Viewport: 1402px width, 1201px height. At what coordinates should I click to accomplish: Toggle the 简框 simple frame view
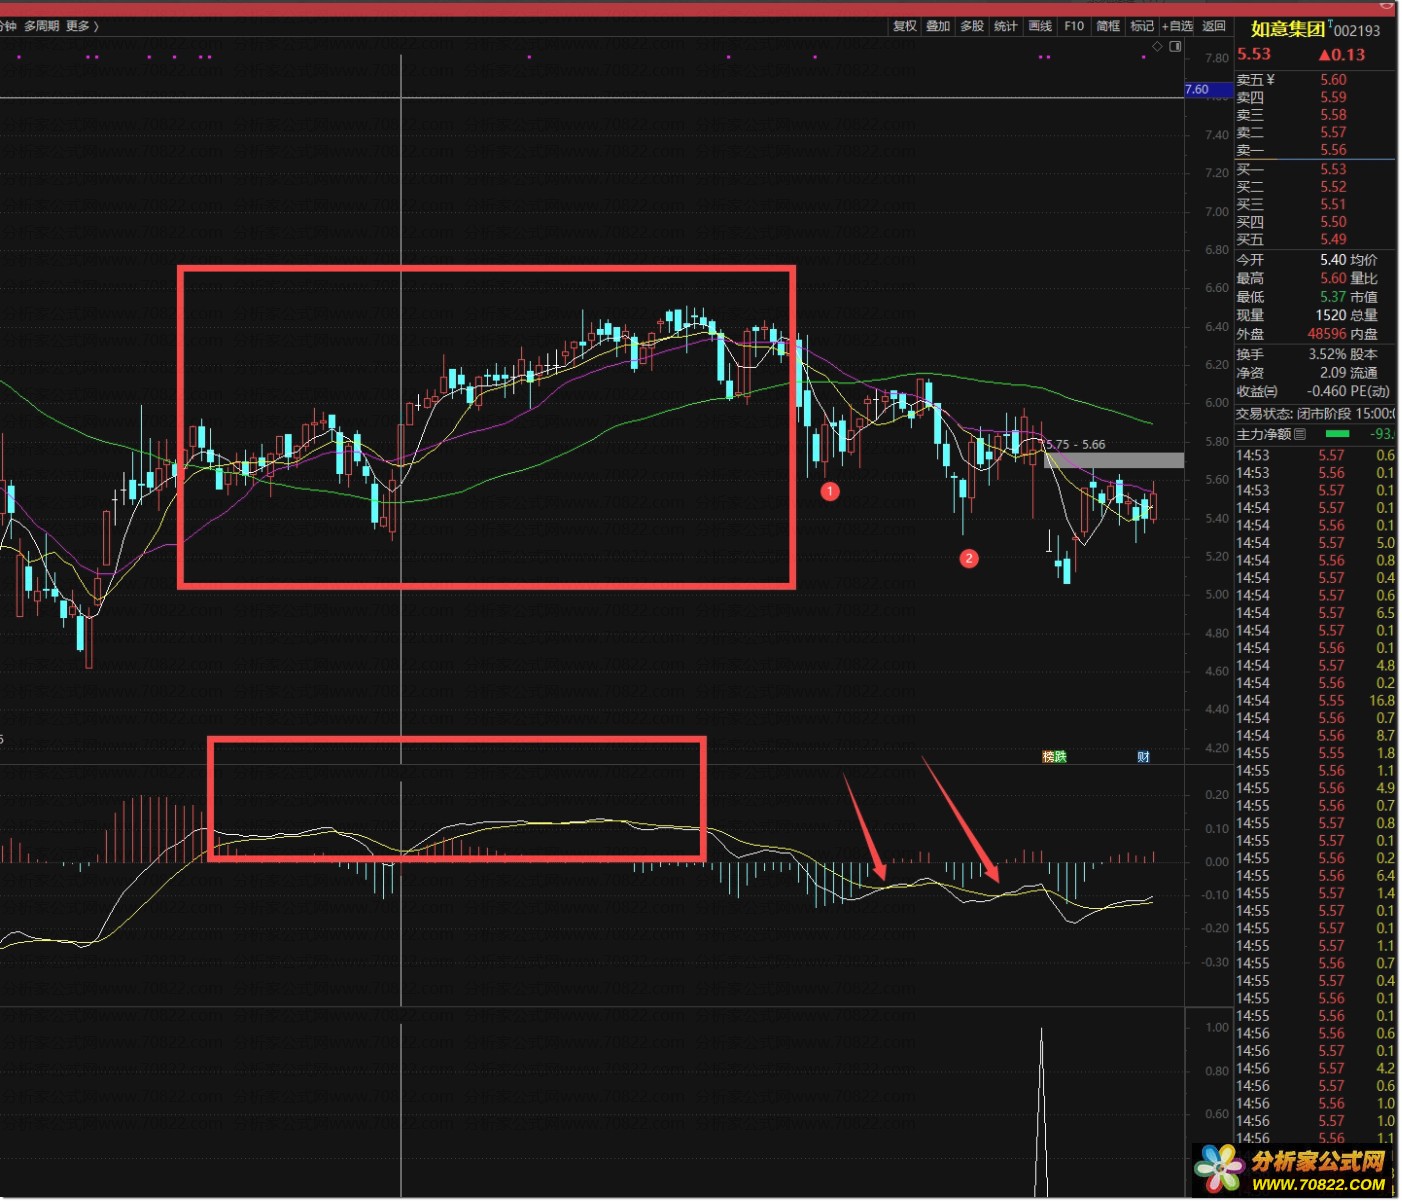[1108, 27]
